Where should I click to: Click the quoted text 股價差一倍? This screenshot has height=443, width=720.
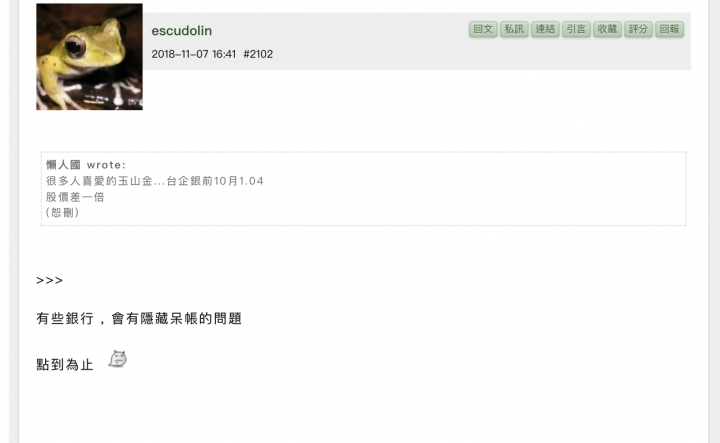point(75,197)
